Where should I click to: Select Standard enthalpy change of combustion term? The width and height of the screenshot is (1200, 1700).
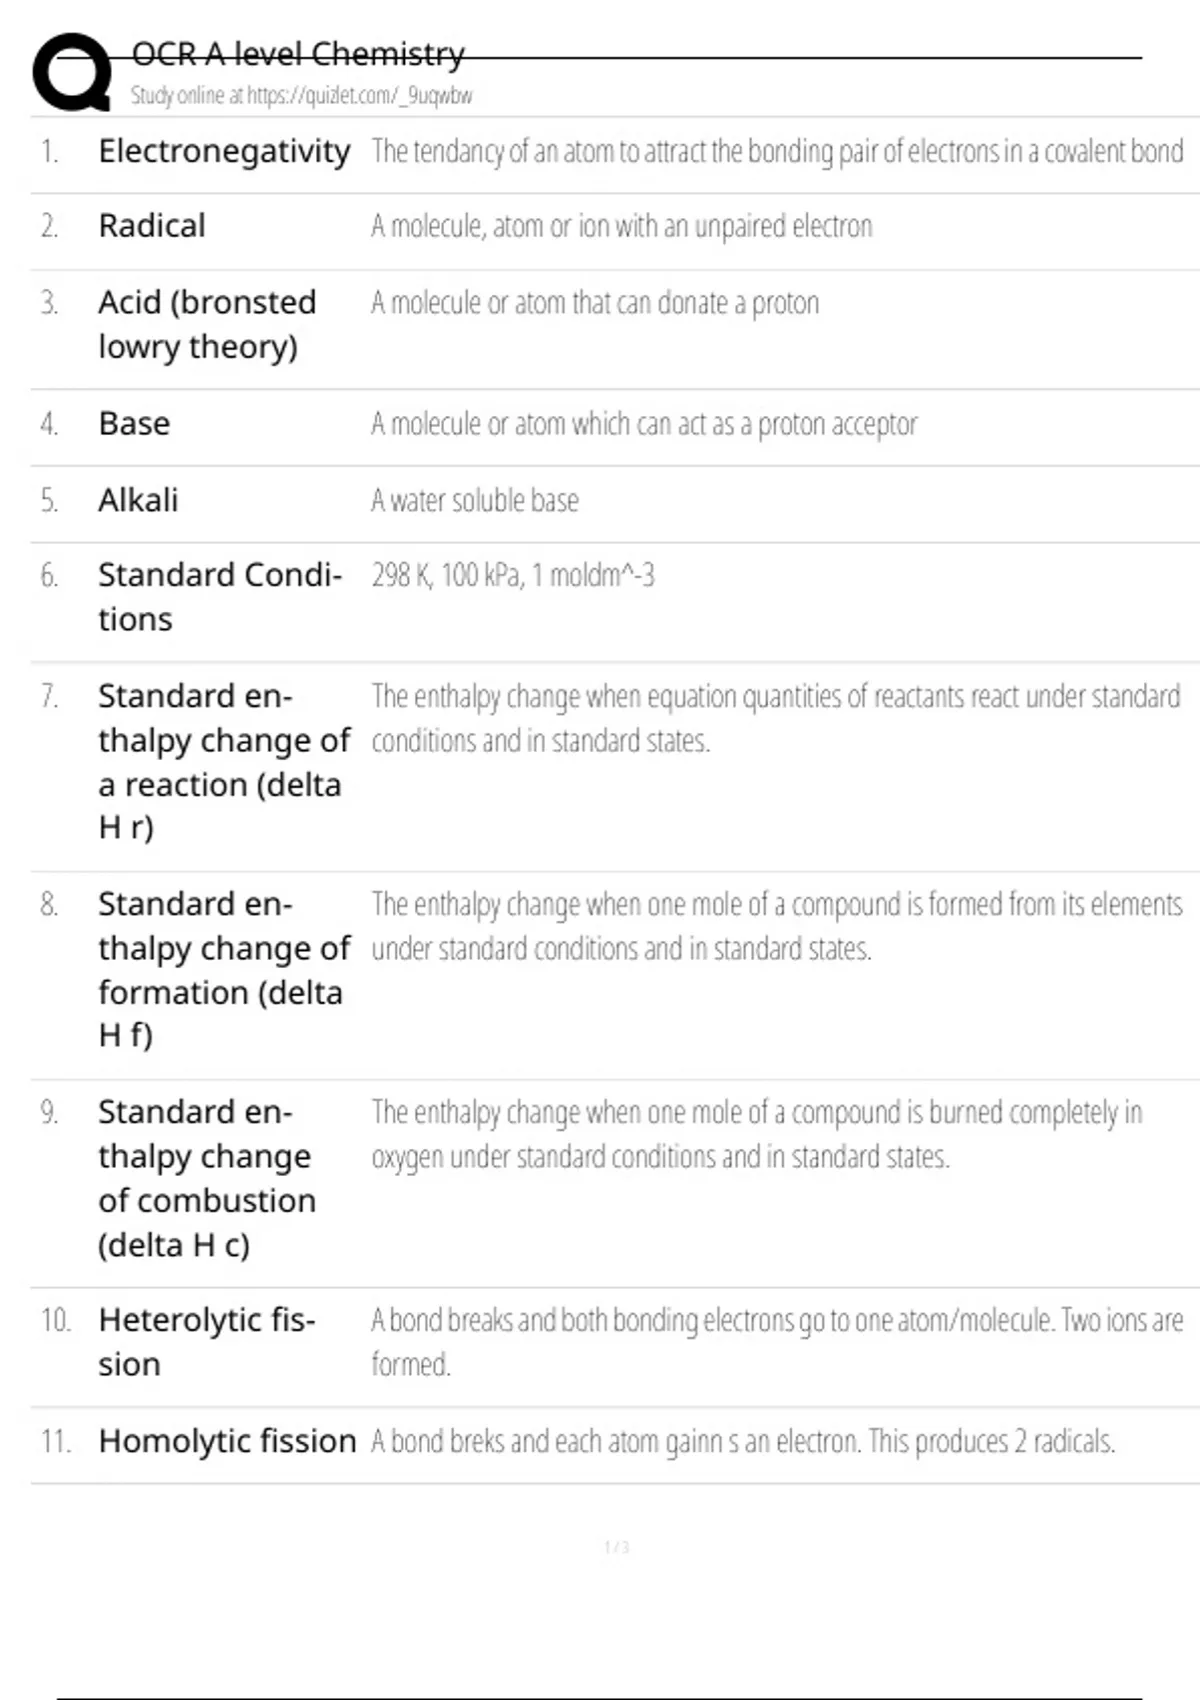pos(207,1178)
